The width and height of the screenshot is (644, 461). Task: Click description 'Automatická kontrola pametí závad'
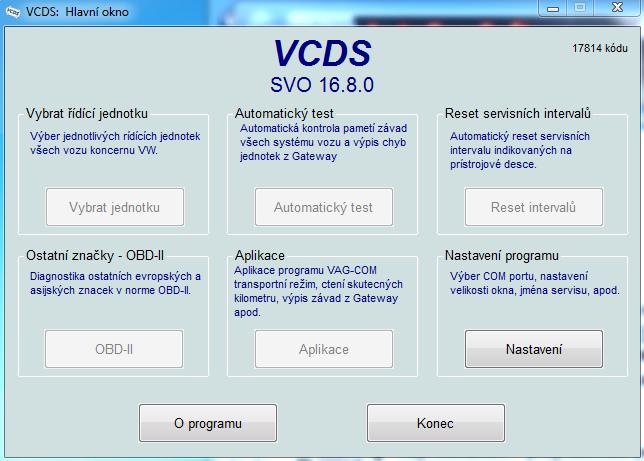point(323,128)
